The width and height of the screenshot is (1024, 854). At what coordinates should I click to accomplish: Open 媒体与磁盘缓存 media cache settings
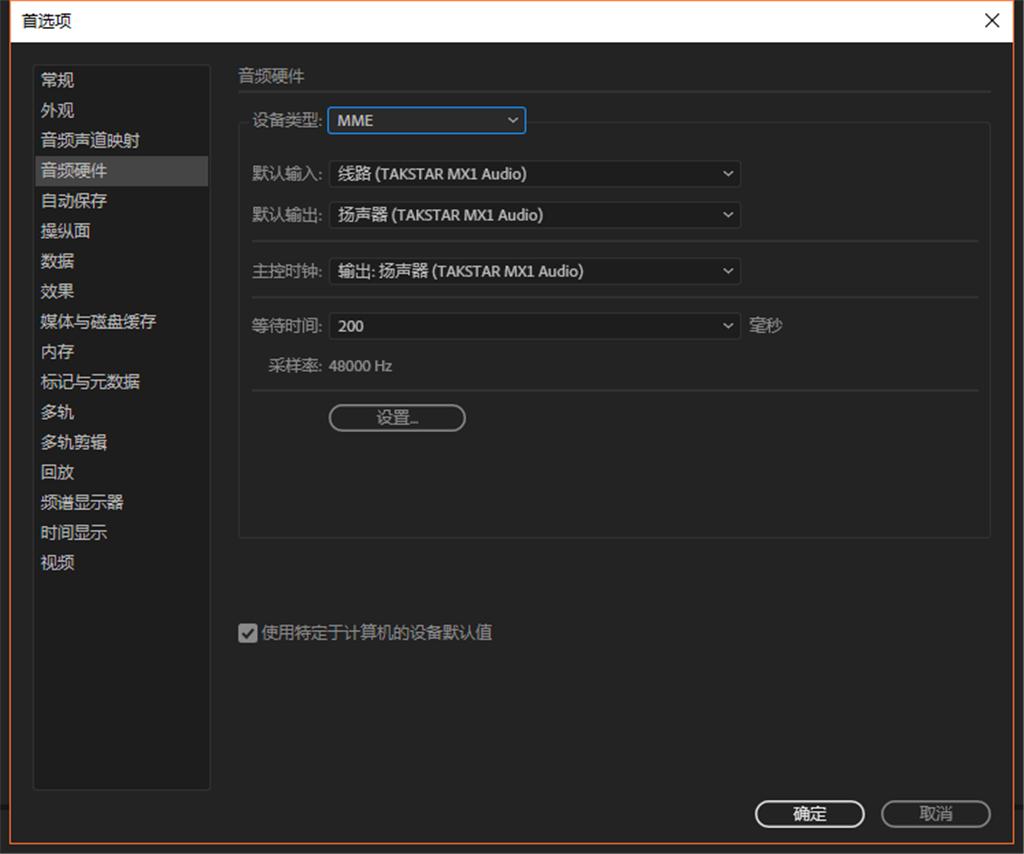click(x=99, y=322)
